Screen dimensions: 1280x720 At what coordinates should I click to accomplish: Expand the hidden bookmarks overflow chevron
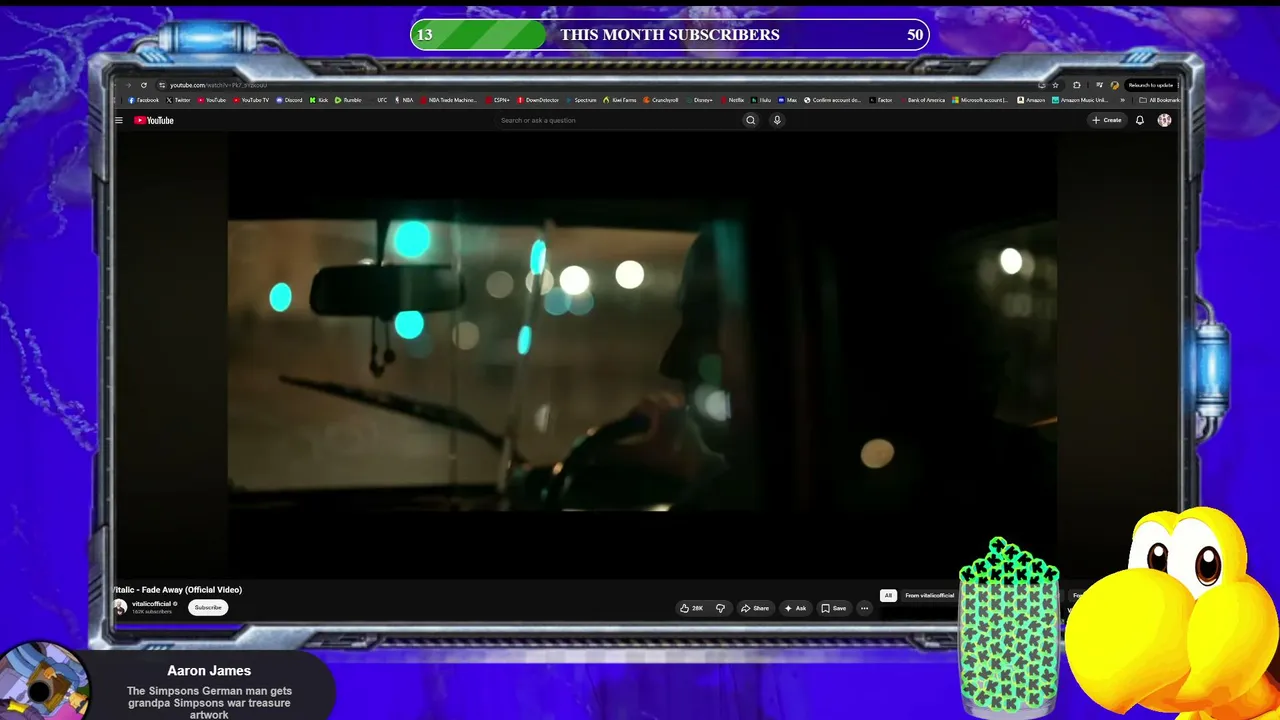tap(1122, 100)
